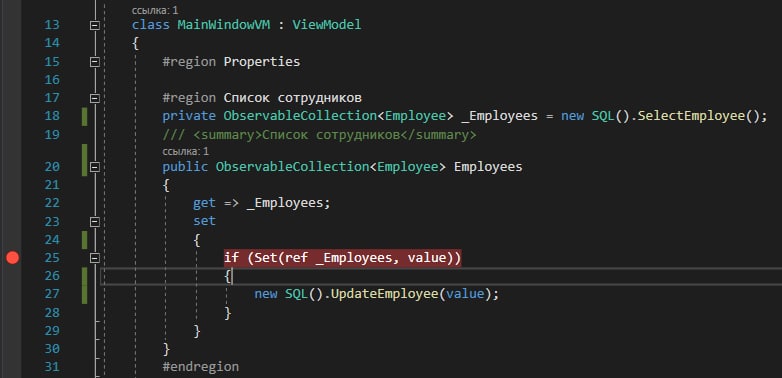The height and width of the screenshot is (378, 782).
Task: Click 'Properties' region name on line 15
Action: tap(262, 62)
